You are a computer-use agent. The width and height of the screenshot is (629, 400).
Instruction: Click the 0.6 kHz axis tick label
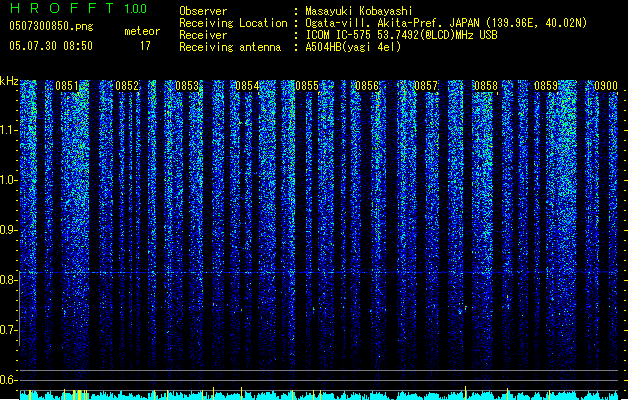coord(8,380)
